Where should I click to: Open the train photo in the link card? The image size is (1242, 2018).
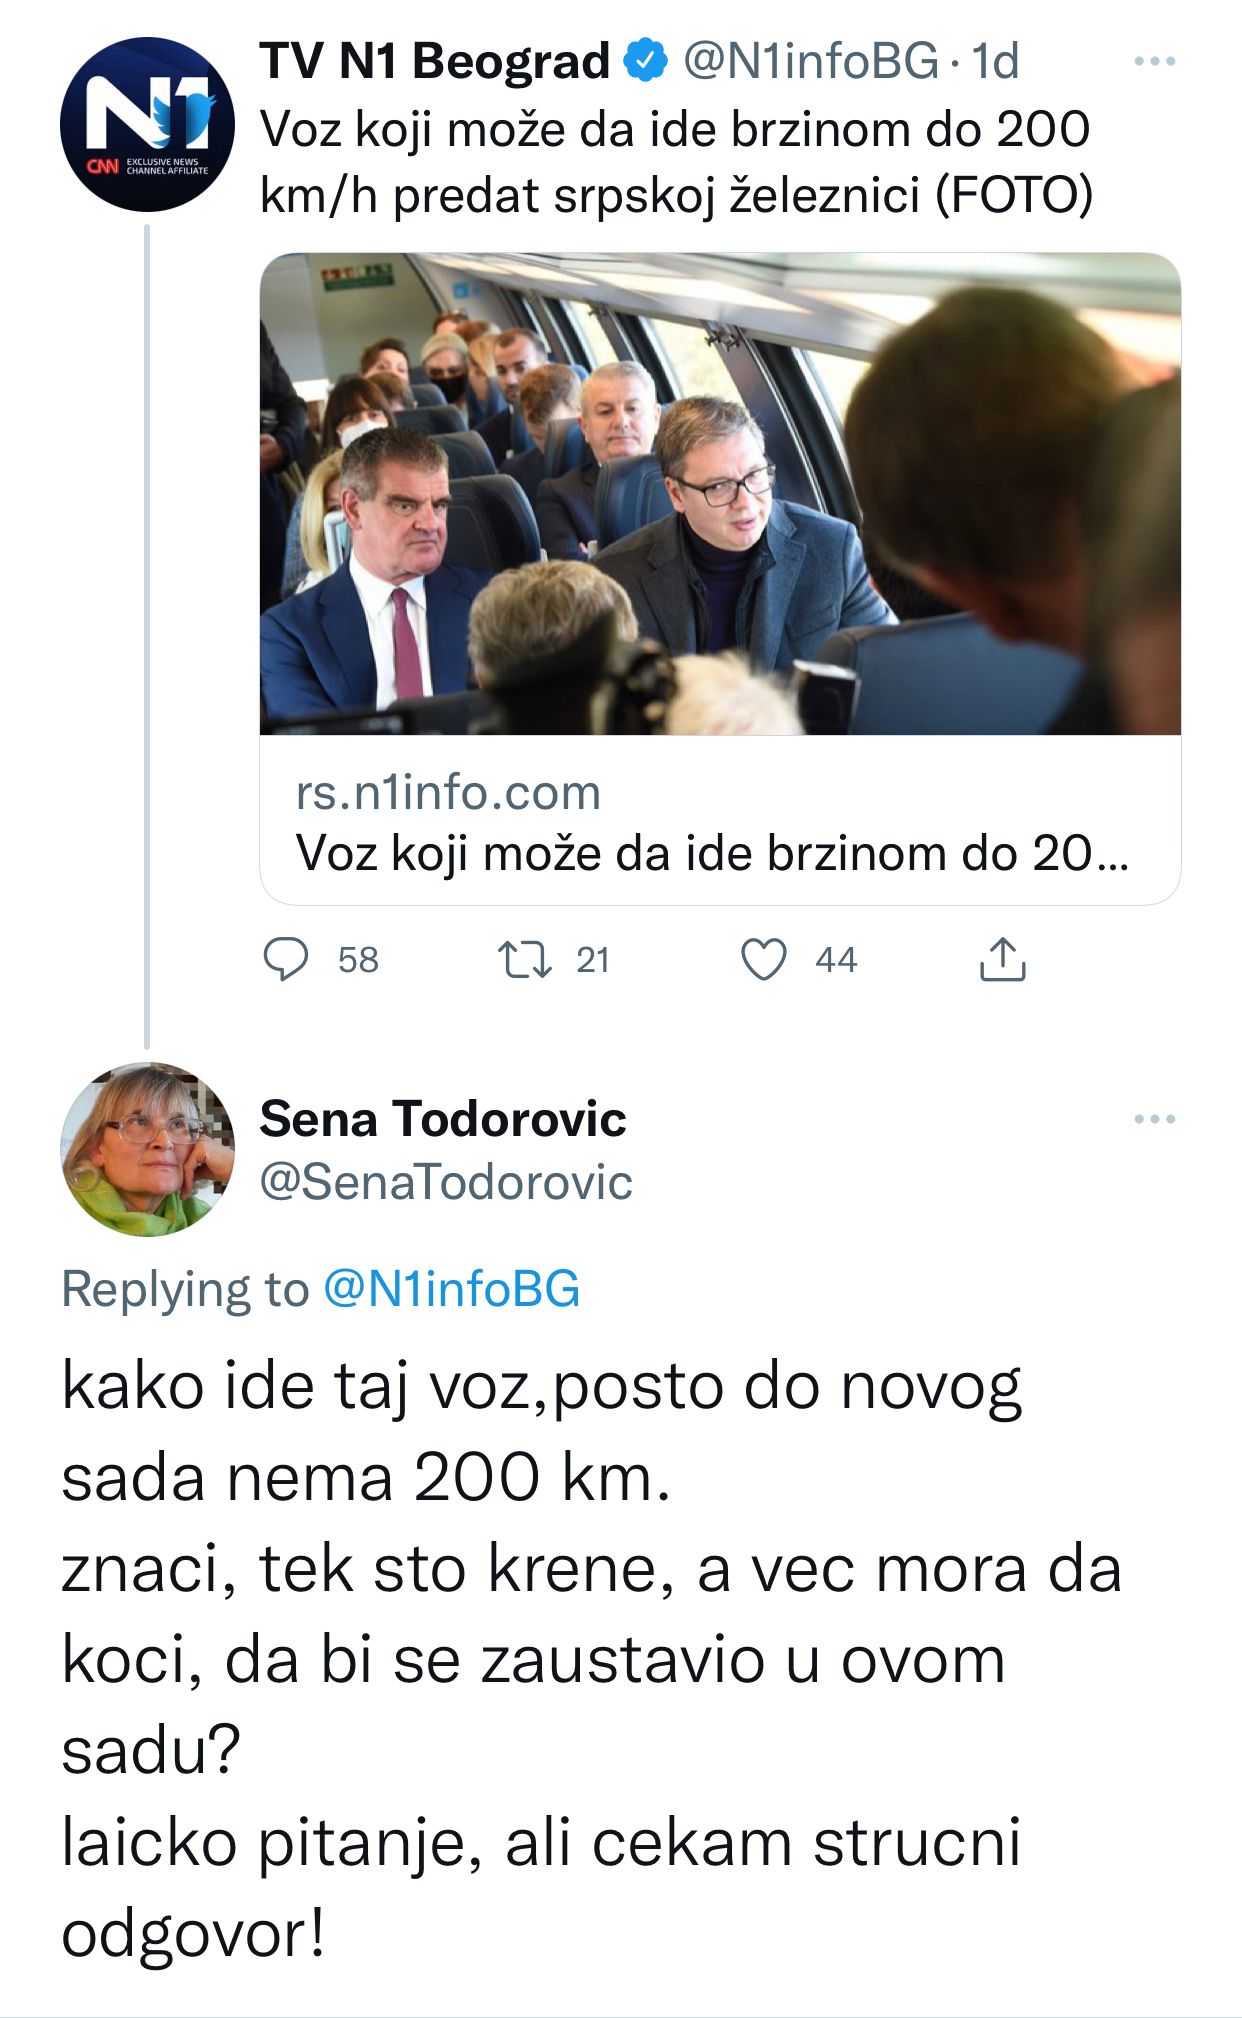coord(720,494)
